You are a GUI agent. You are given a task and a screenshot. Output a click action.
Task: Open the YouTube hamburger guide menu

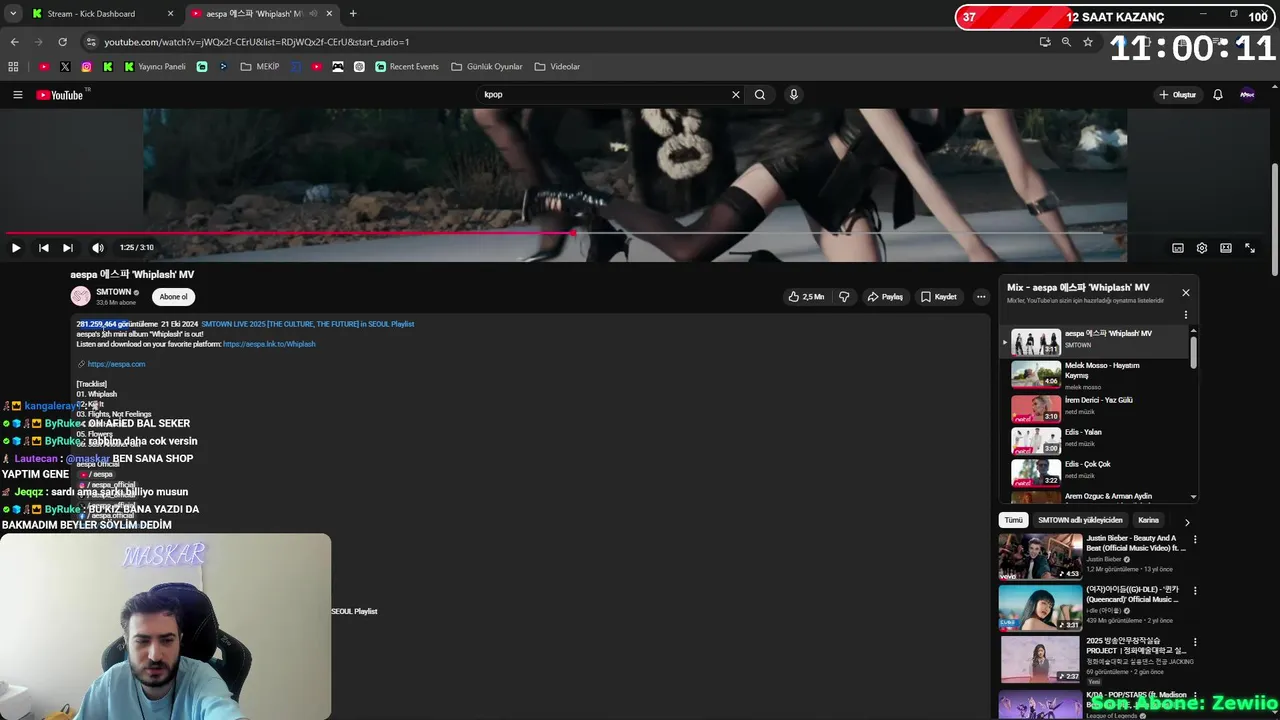point(17,95)
